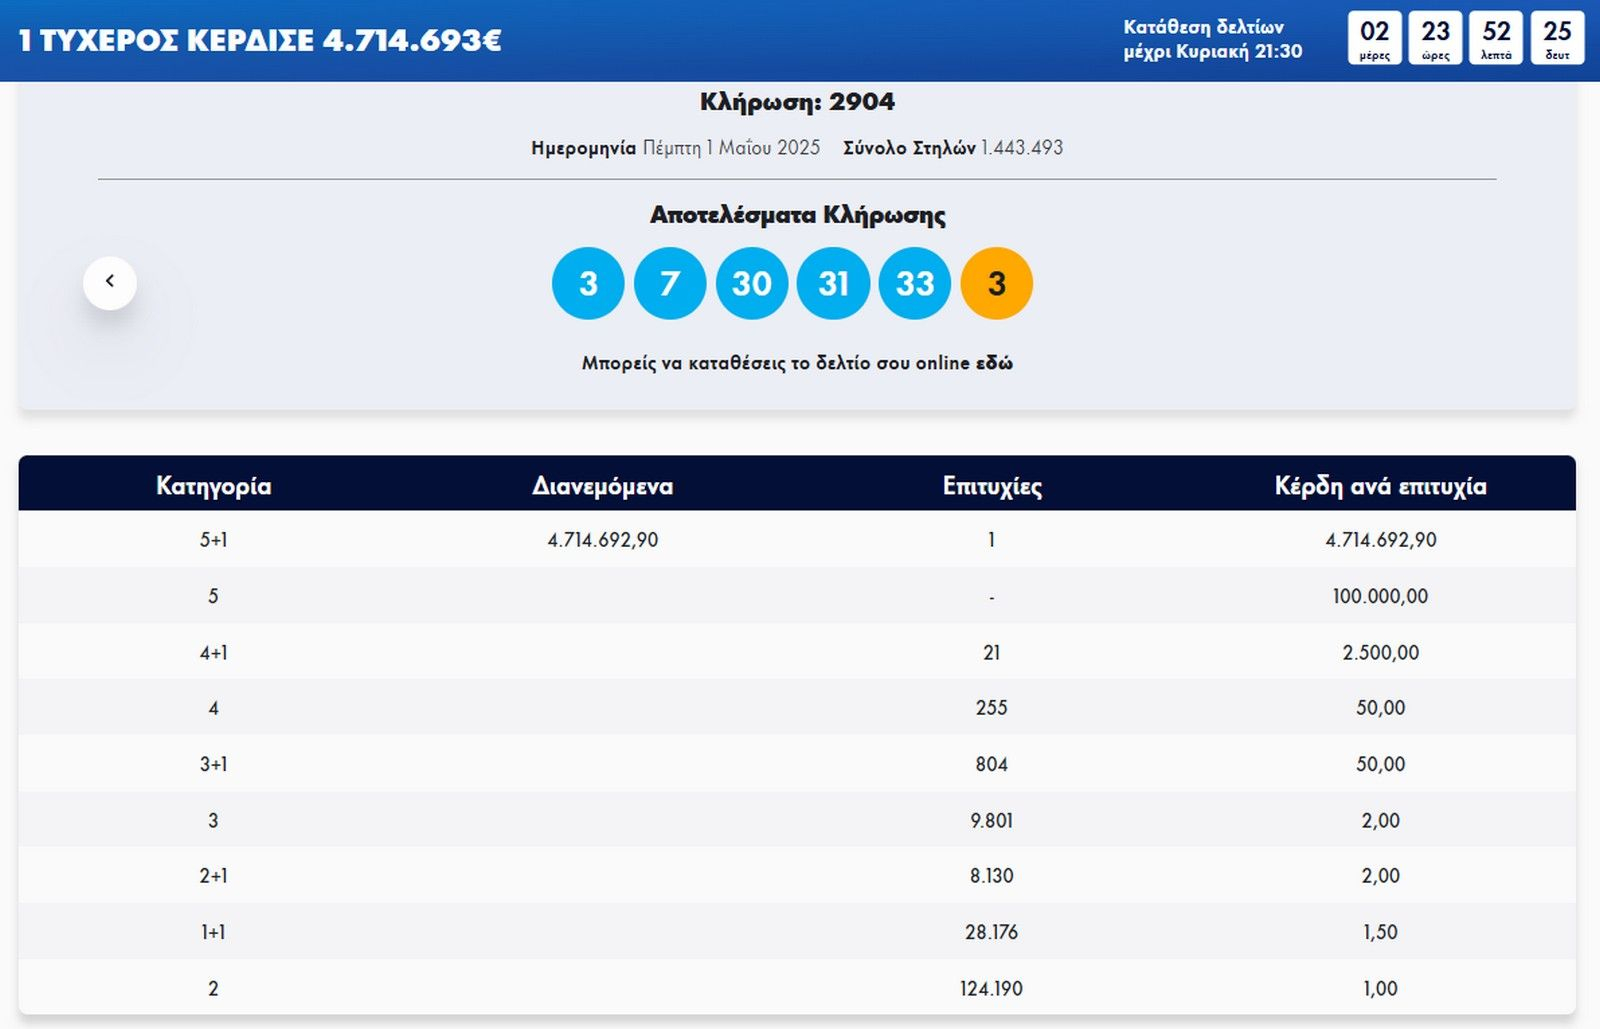Click the seconds countdown box in the banner

click(x=1557, y=38)
